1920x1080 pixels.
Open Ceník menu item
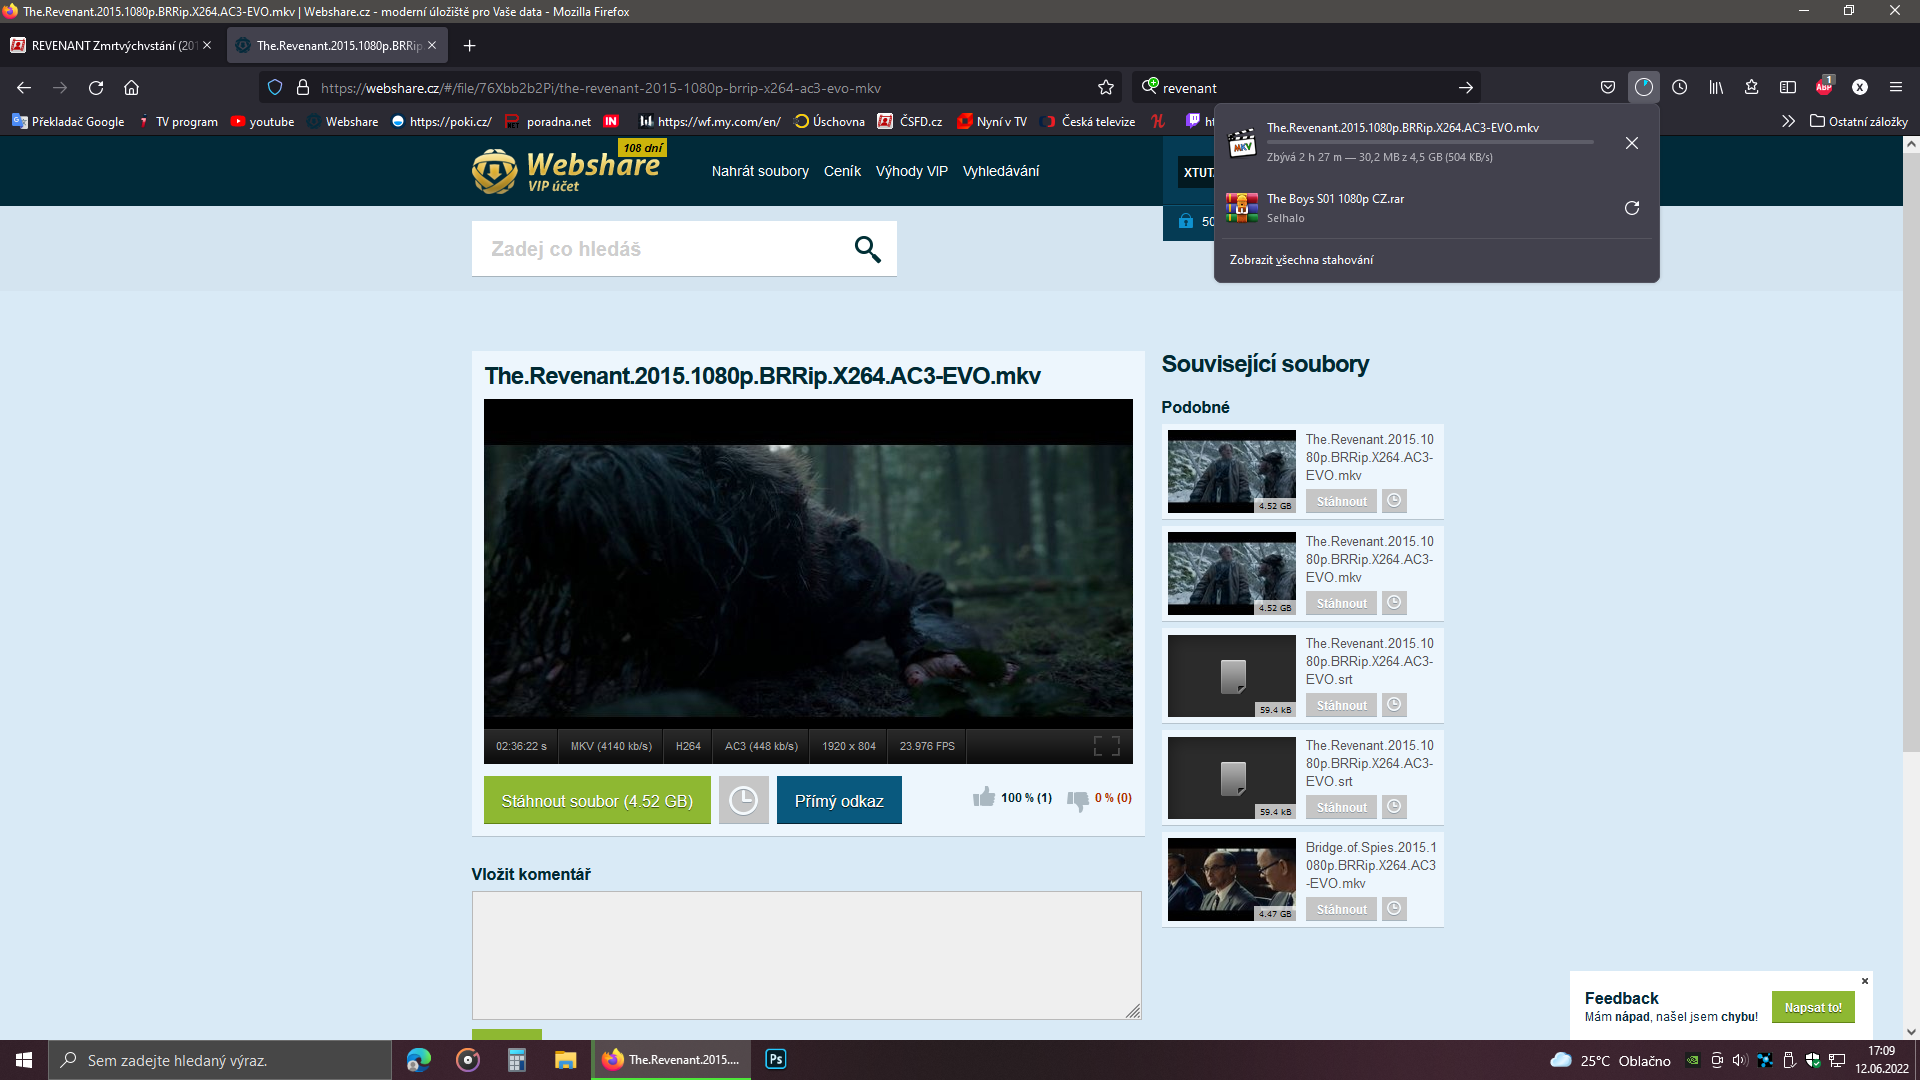tap(842, 171)
